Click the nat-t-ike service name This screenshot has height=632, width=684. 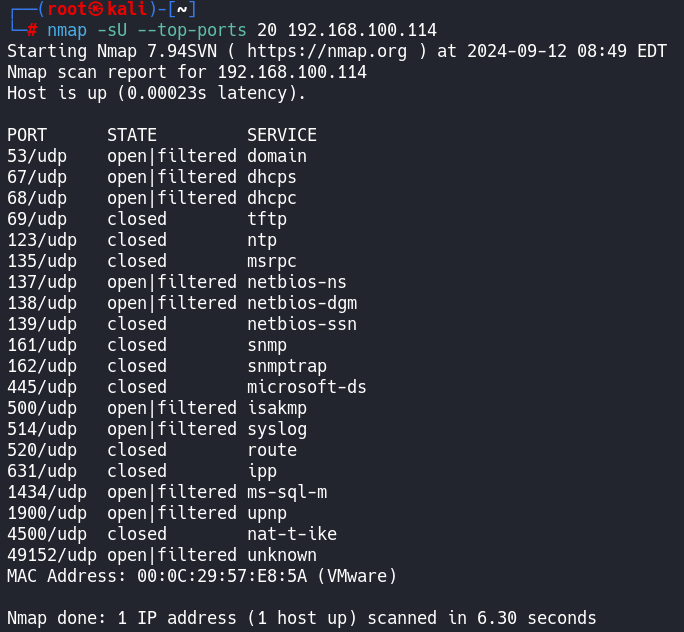(x=292, y=534)
